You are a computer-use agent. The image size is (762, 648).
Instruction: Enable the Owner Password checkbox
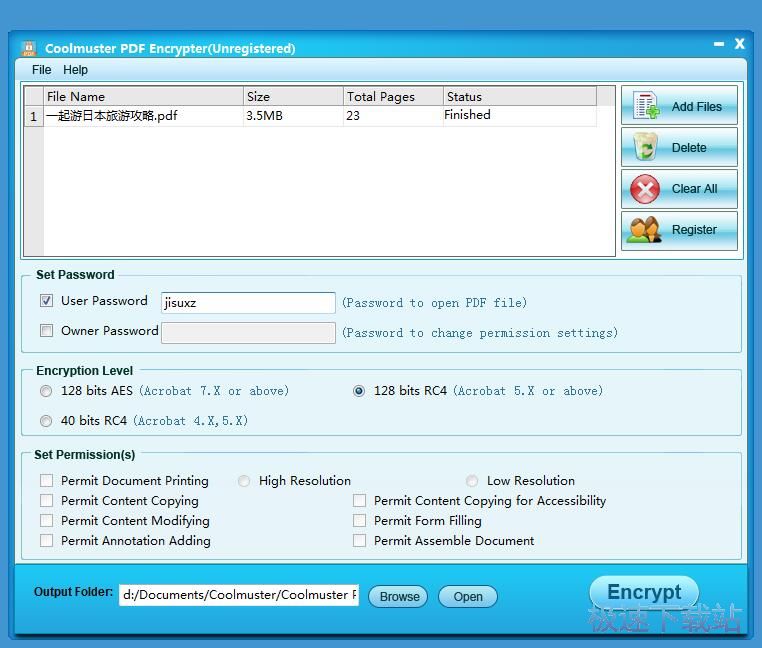point(46,331)
